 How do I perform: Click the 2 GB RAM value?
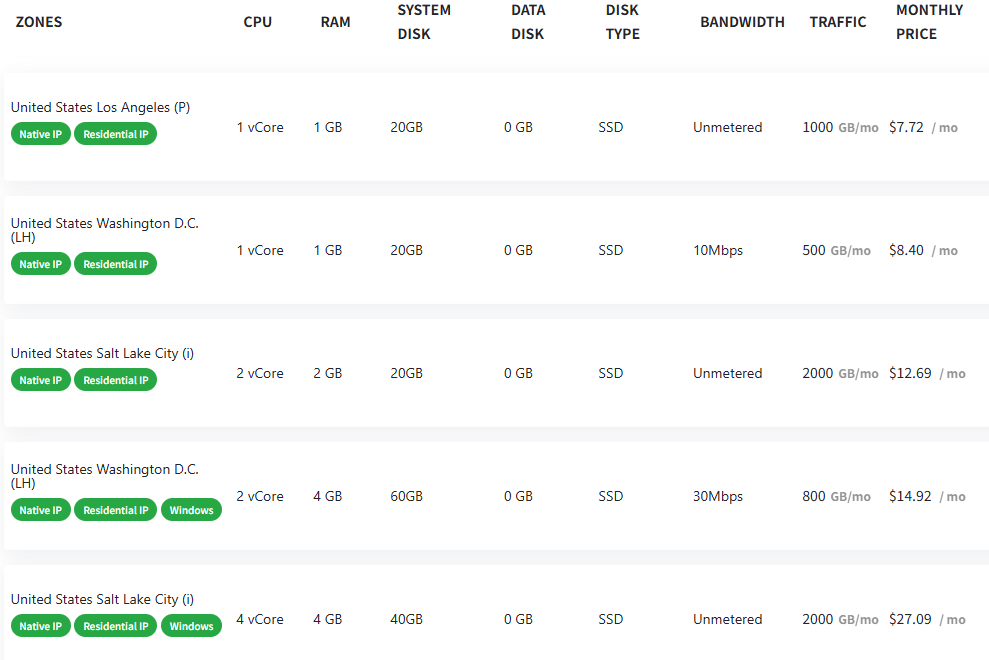327,374
